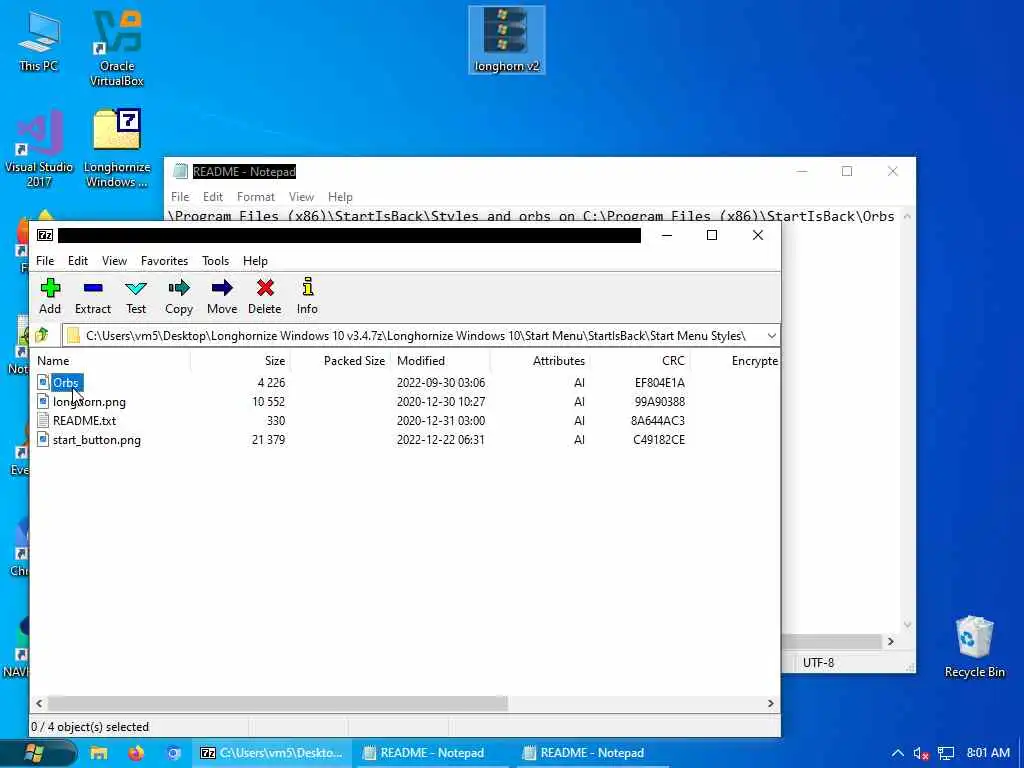Open the Visual Studio 2017 desktop icon
Image resolution: width=1024 pixels, height=768 pixels.
click(39, 148)
